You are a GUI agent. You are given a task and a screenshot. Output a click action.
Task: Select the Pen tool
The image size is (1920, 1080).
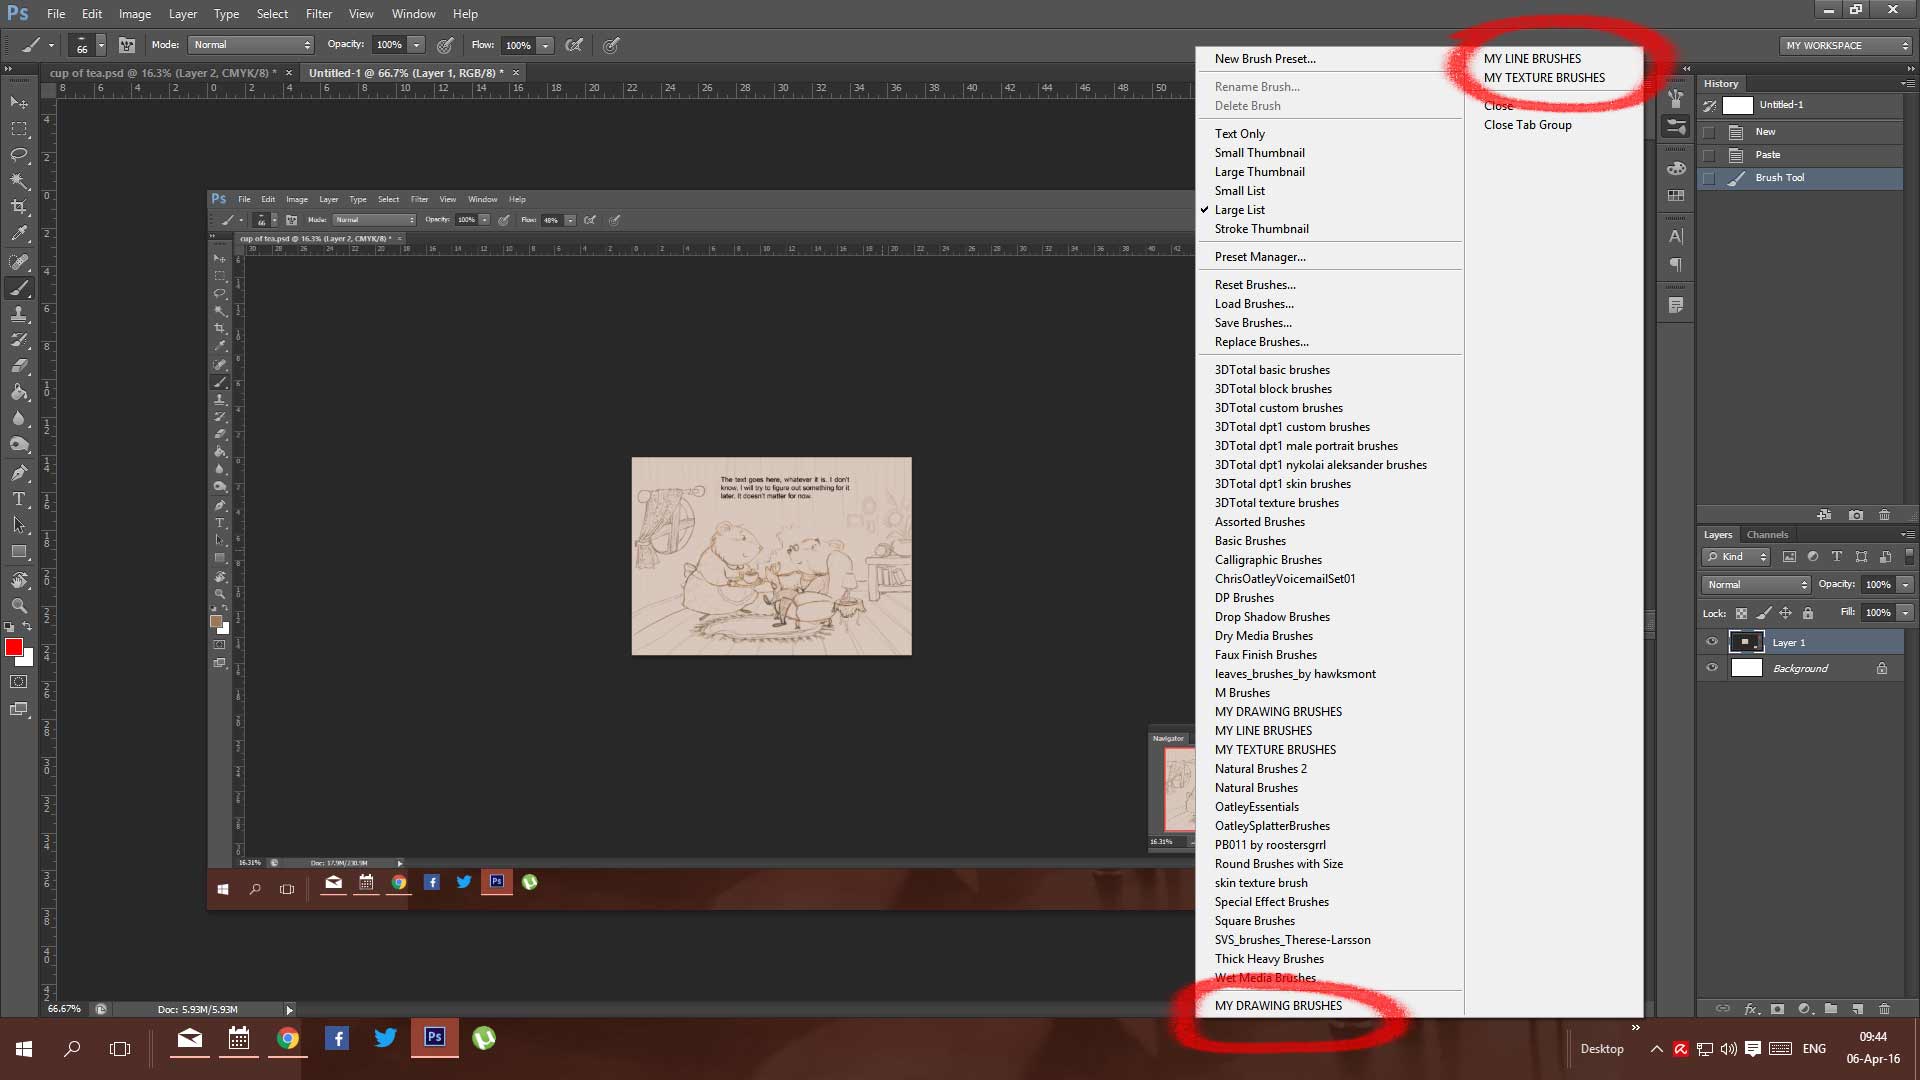coord(19,472)
